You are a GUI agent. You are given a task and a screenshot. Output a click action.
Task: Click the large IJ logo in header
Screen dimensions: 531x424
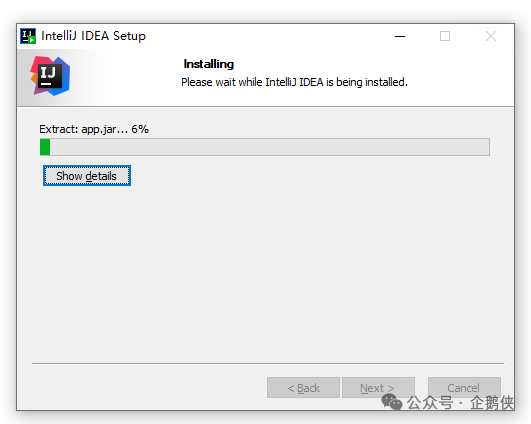pos(50,76)
